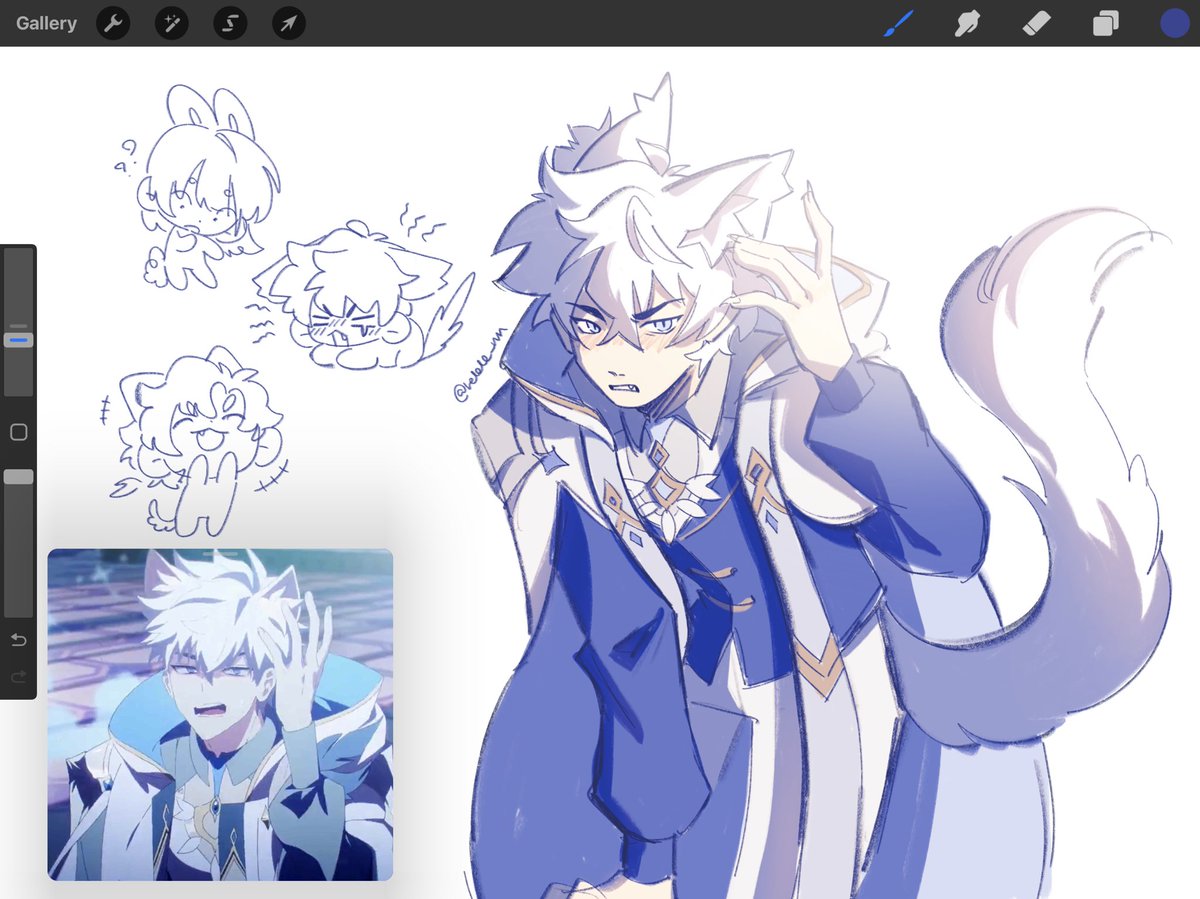Tap the floating reference image window
The image size is (1200, 899).
[220, 714]
